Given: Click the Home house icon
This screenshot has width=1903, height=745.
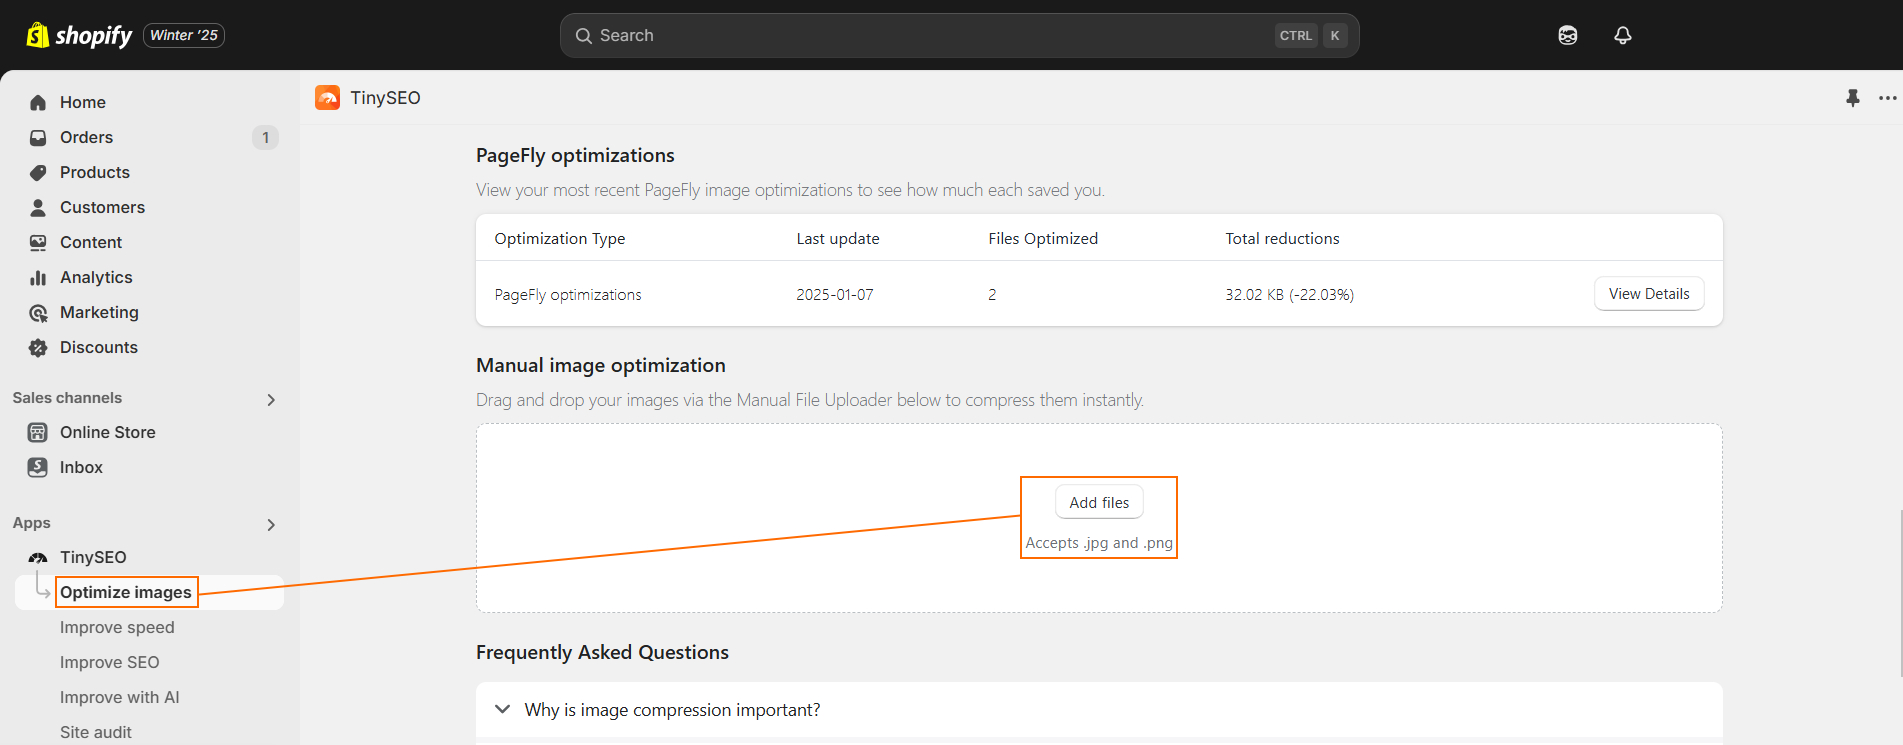Looking at the screenshot, I should (38, 102).
